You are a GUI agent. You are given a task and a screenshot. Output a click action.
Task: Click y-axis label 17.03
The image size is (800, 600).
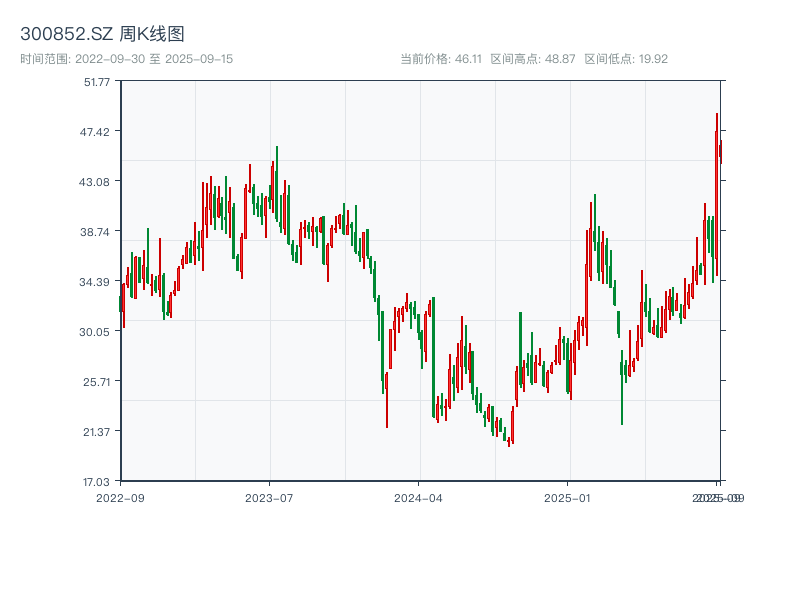96,482
